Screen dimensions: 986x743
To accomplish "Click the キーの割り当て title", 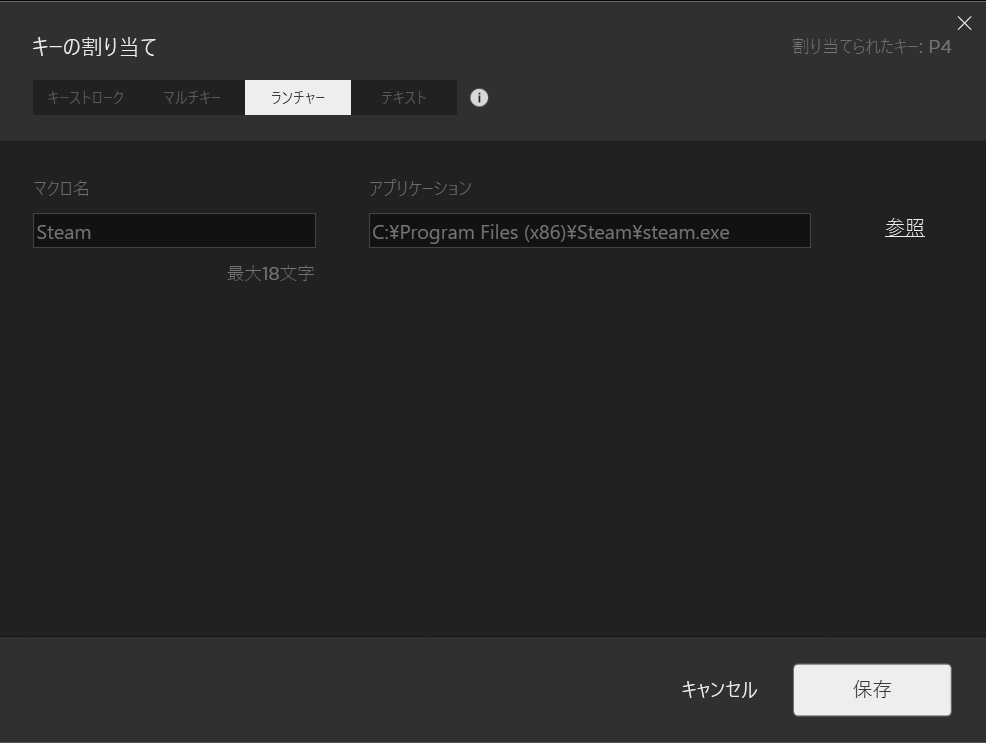I will (x=94, y=47).
